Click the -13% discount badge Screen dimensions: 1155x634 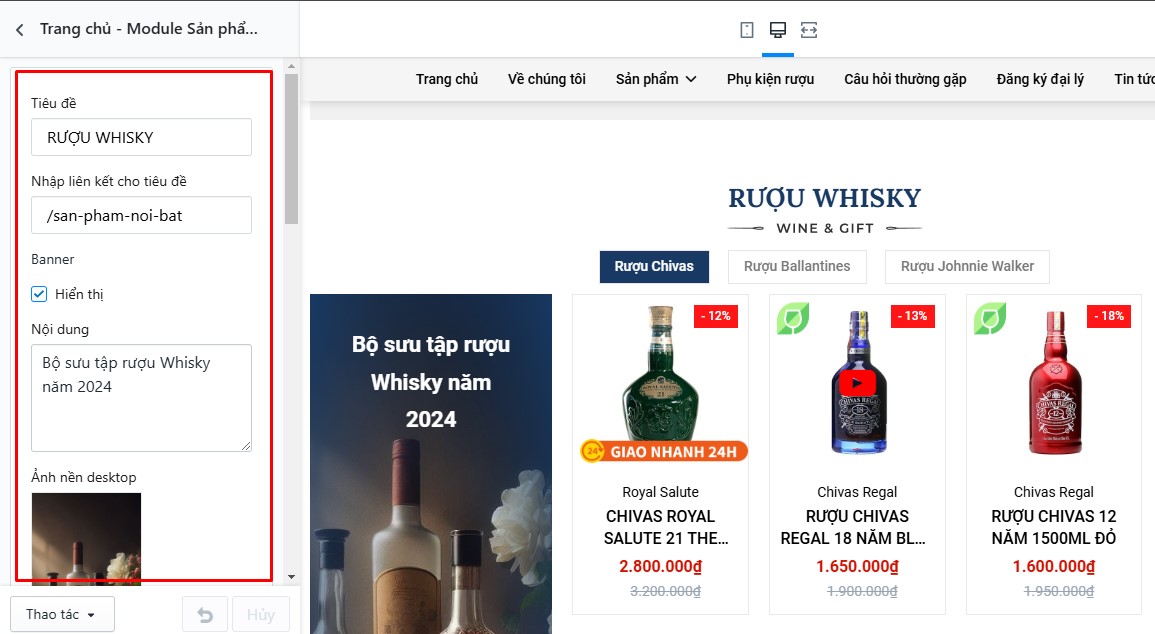pos(913,316)
